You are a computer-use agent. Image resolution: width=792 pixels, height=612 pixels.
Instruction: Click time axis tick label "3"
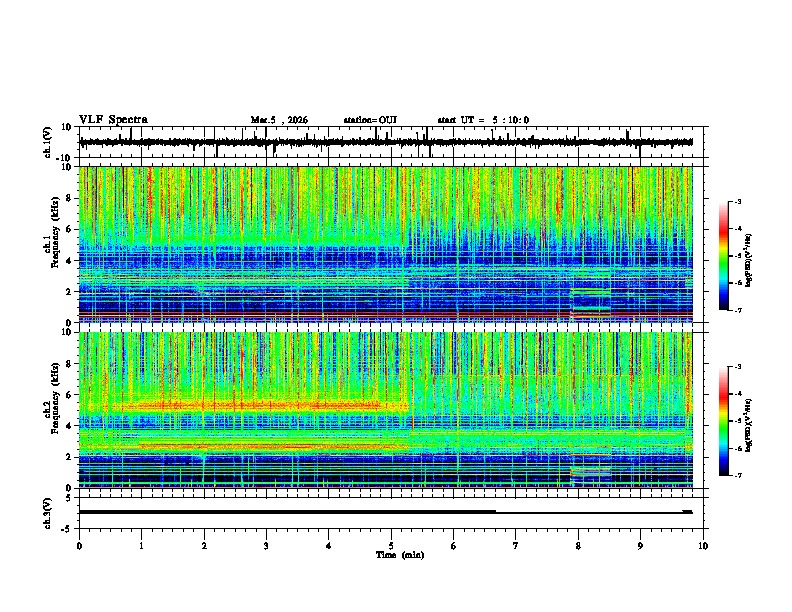266,546
